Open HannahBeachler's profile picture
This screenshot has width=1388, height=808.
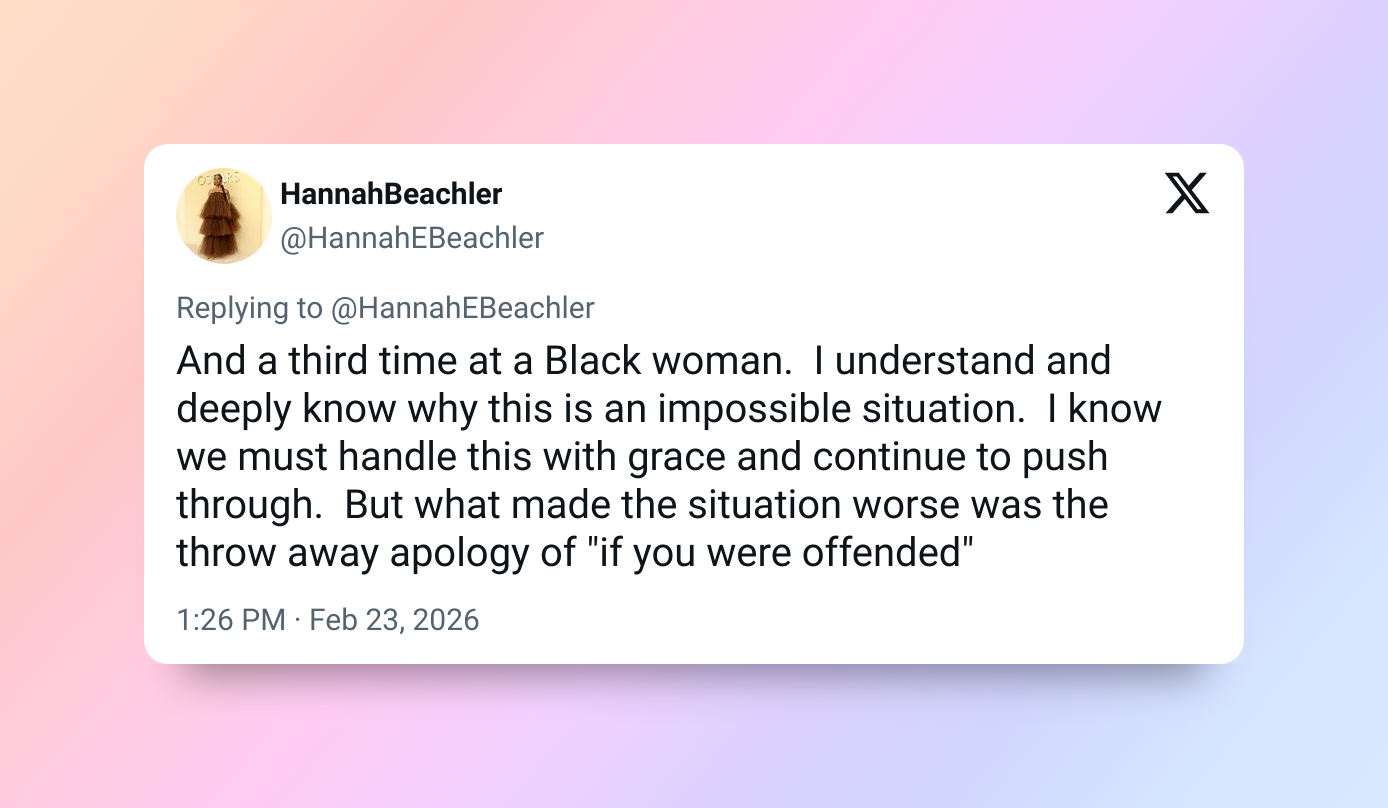coord(224,216)
